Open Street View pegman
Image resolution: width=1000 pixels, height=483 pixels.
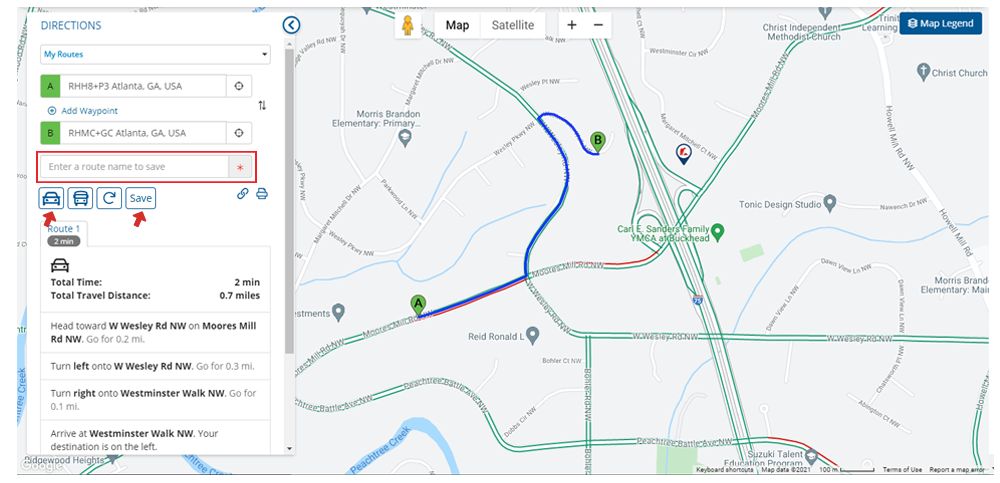pyautogui.click(x=408, y=26)
